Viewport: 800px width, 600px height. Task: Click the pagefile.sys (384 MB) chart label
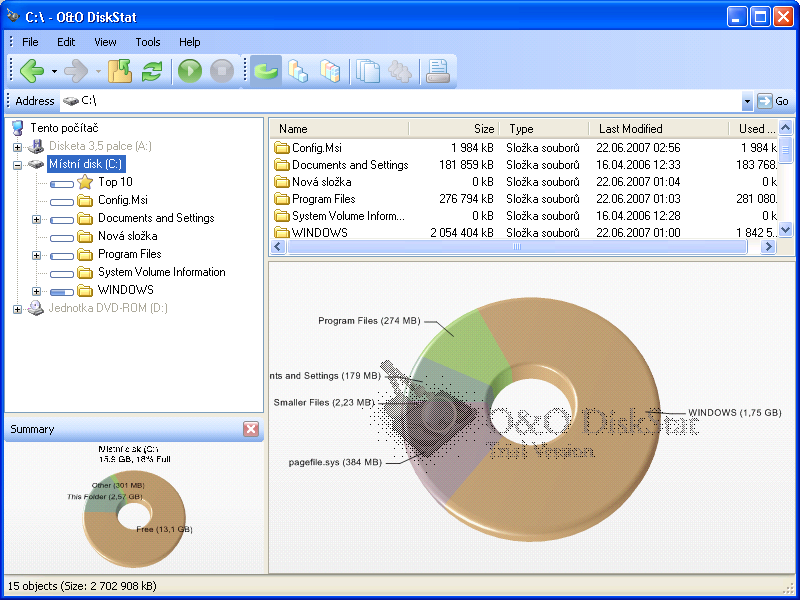335,462
